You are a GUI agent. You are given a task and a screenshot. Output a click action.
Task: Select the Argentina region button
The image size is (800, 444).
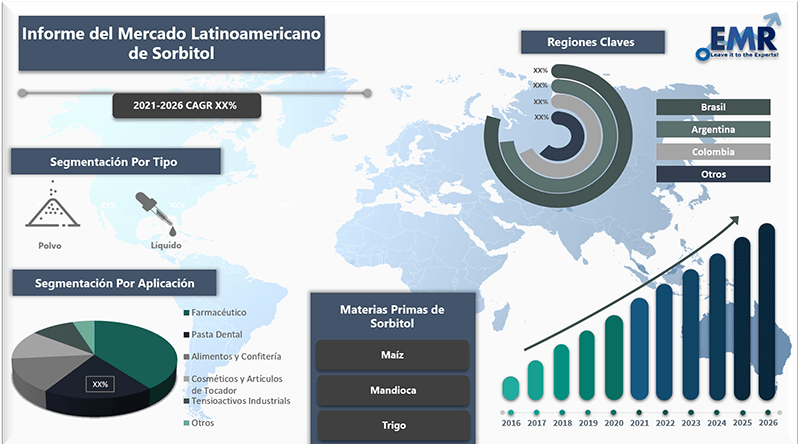point(713,129)
